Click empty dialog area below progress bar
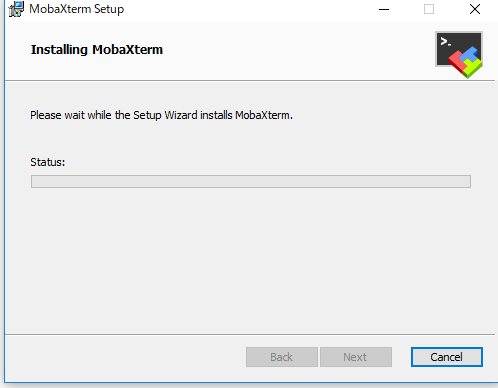498x388 pixels. 250,260
